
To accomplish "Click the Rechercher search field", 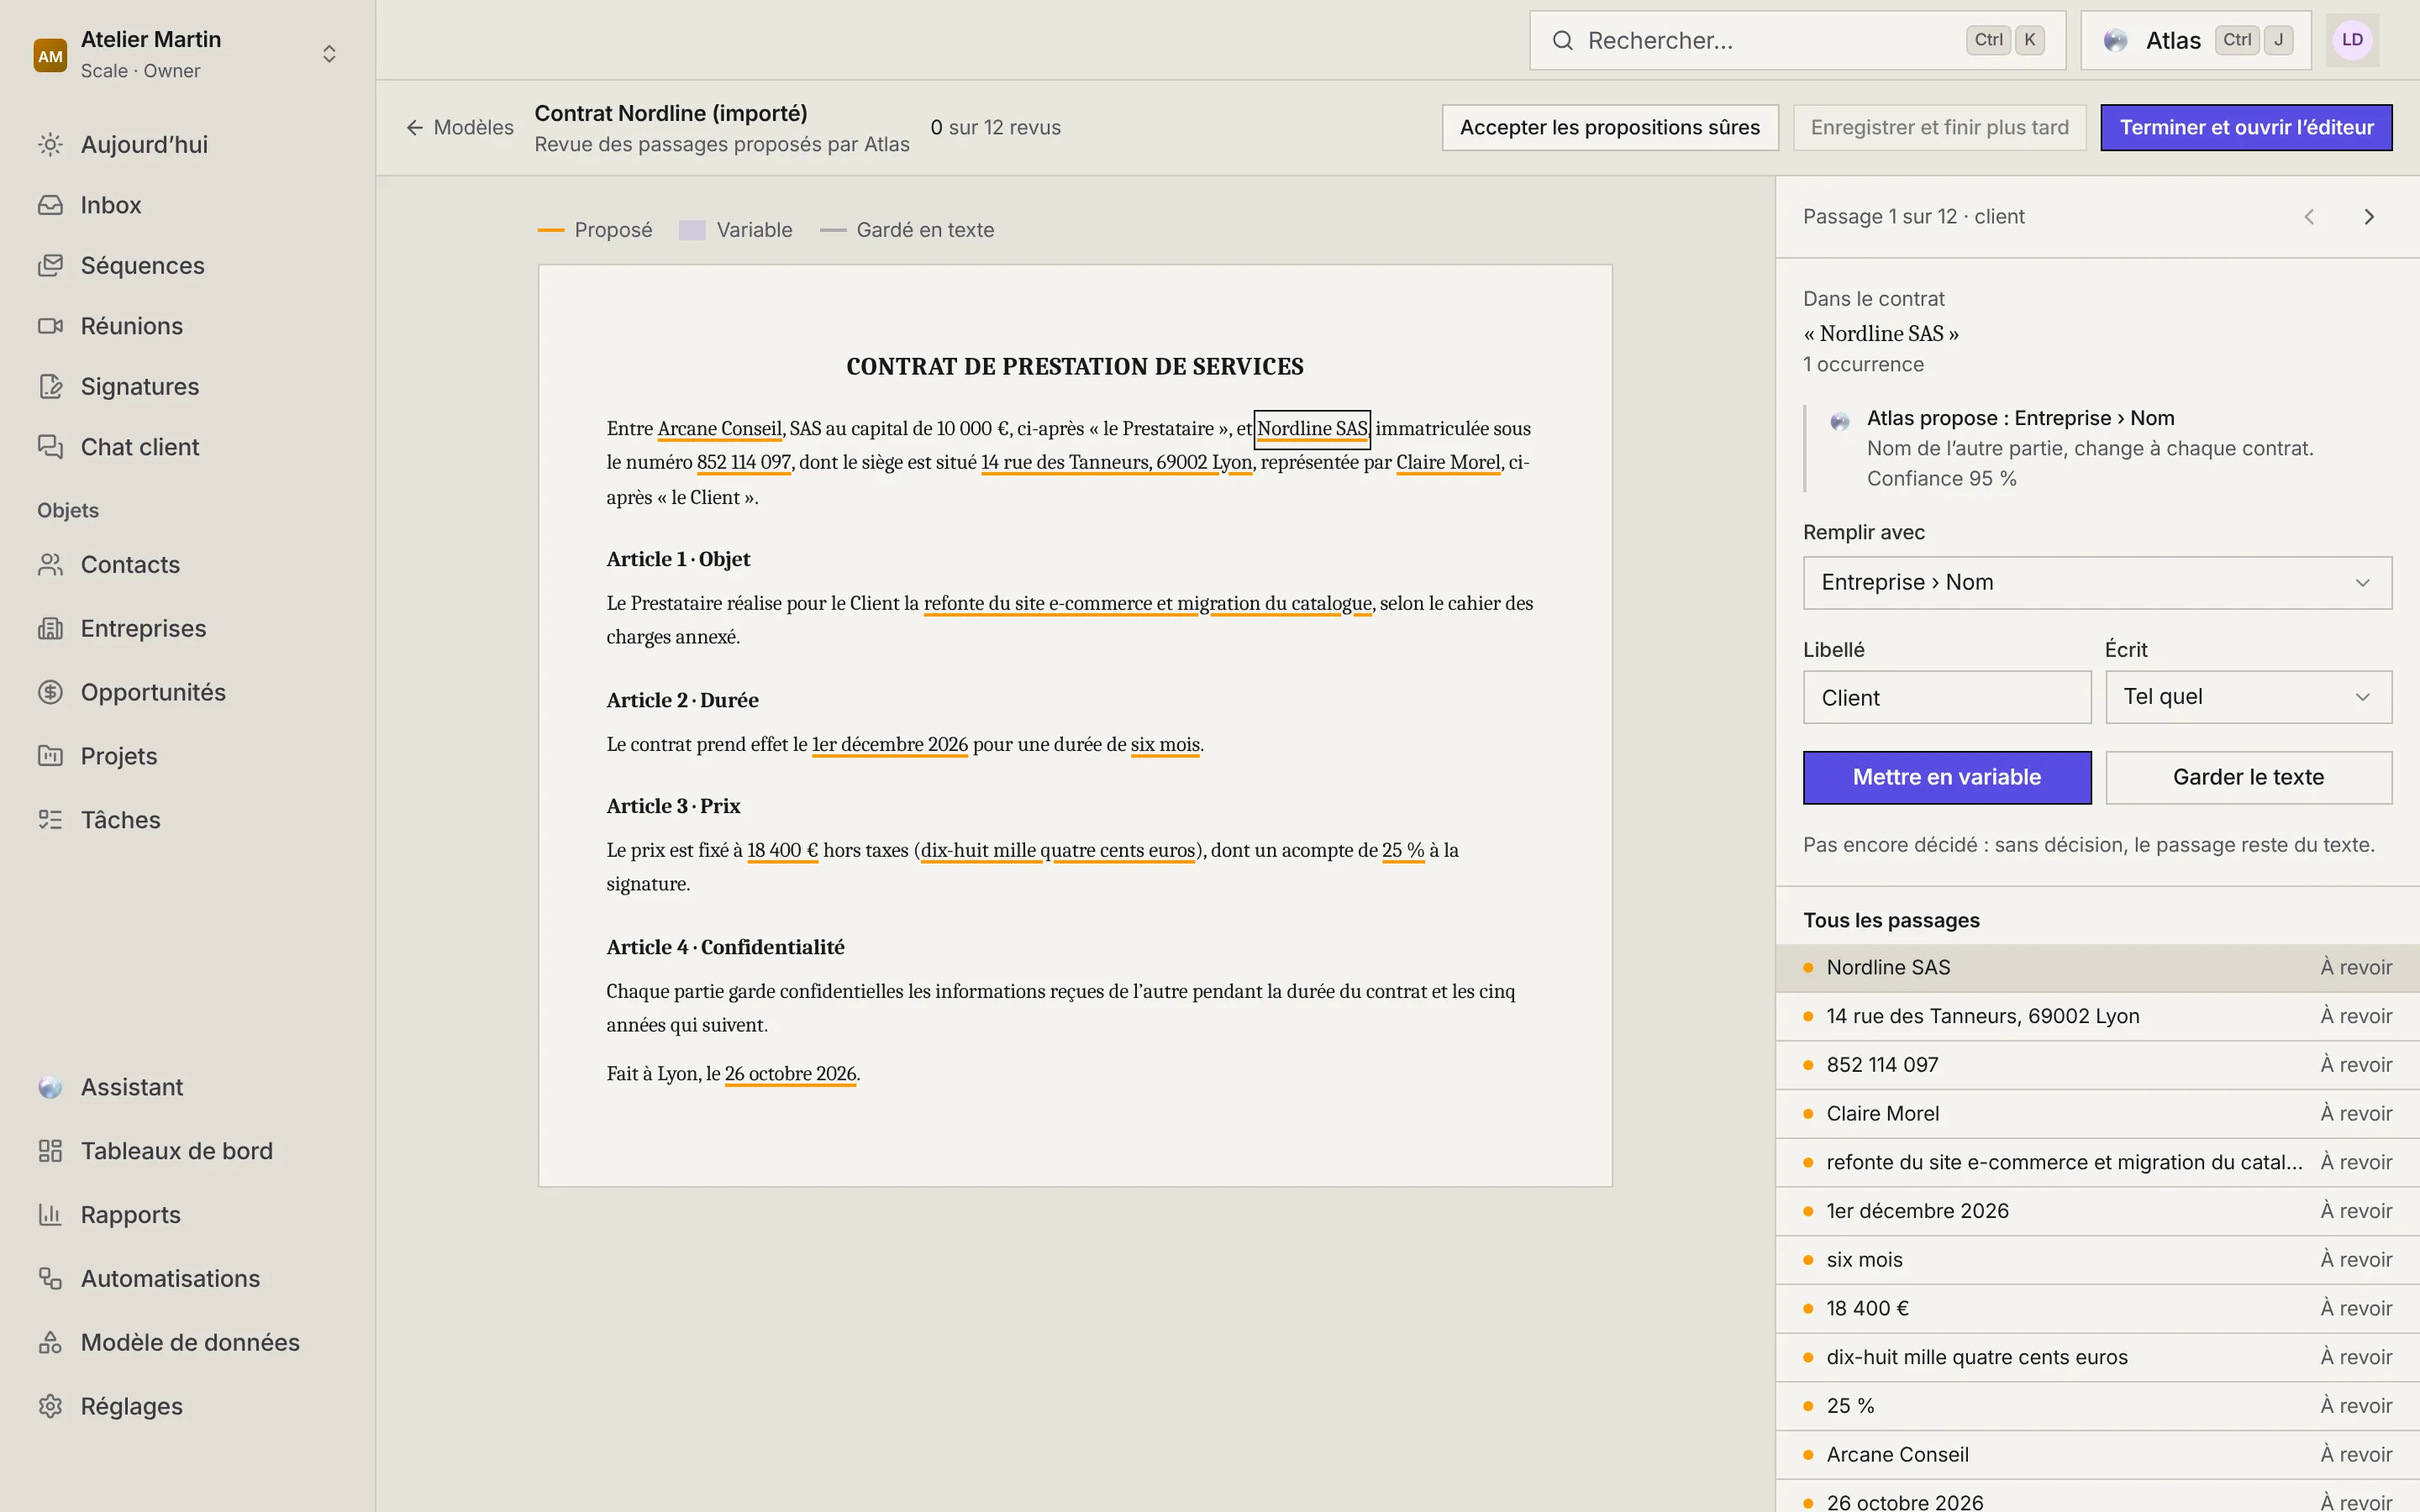I will coord(1797,40).
